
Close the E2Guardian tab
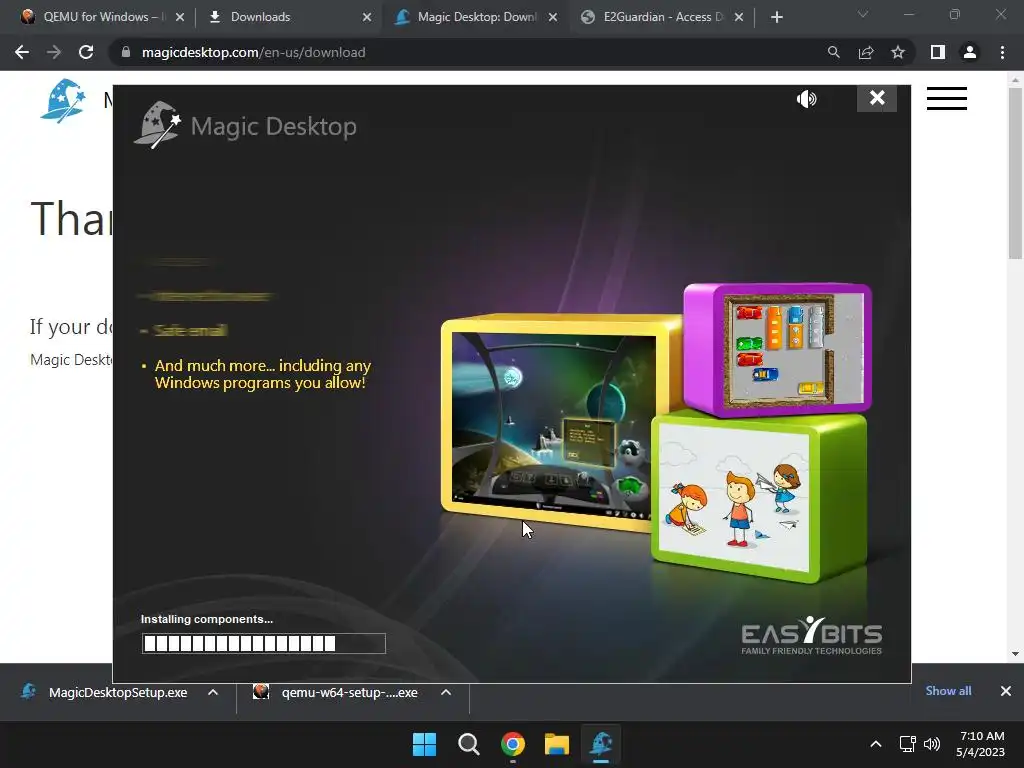pos(739,17)
